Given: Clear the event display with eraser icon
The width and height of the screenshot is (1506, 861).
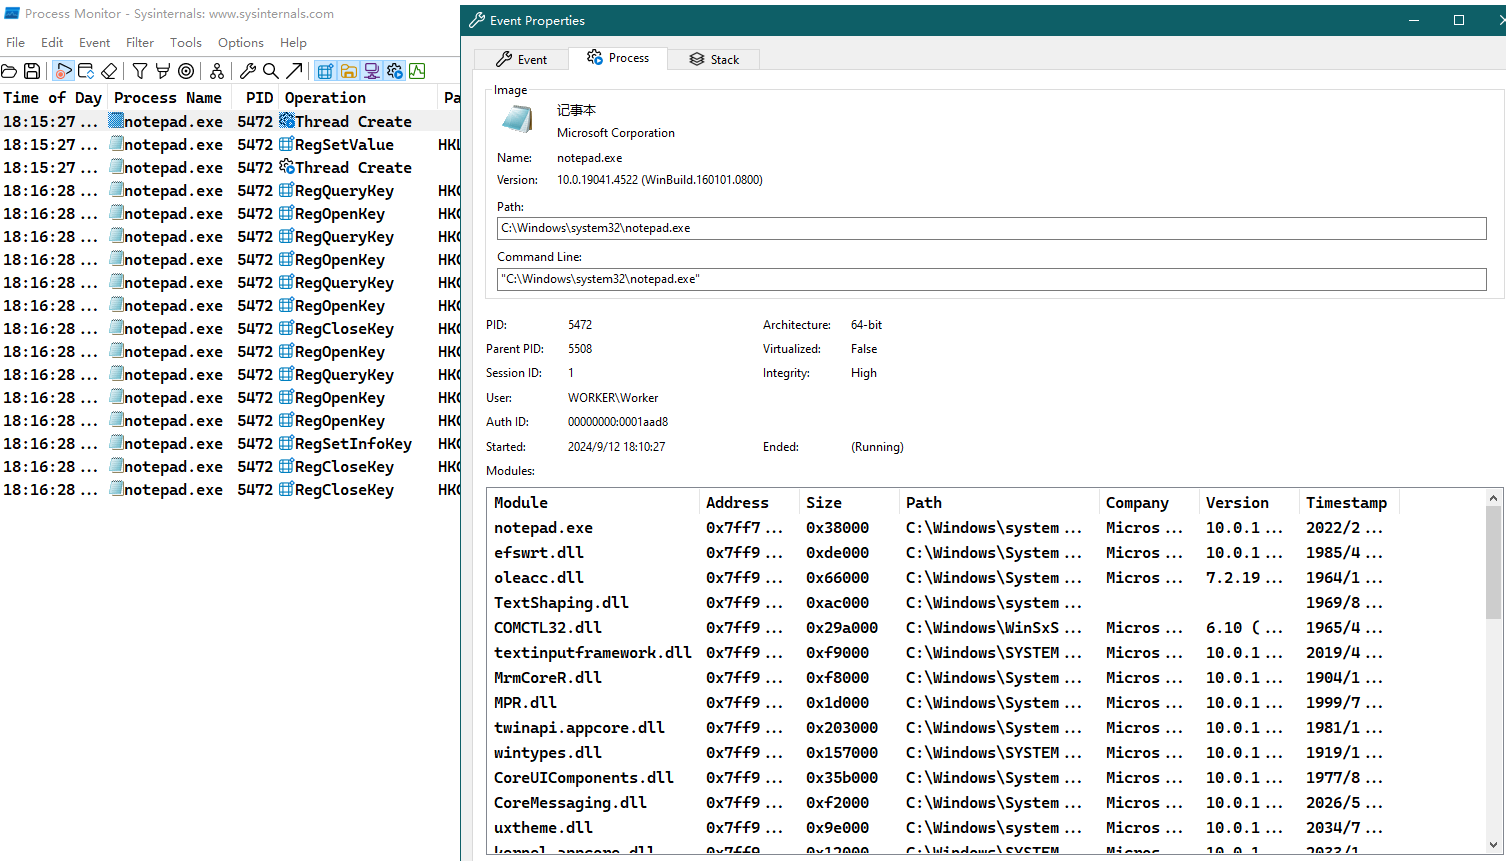Looking at the screenshot, I should (110, 71).
